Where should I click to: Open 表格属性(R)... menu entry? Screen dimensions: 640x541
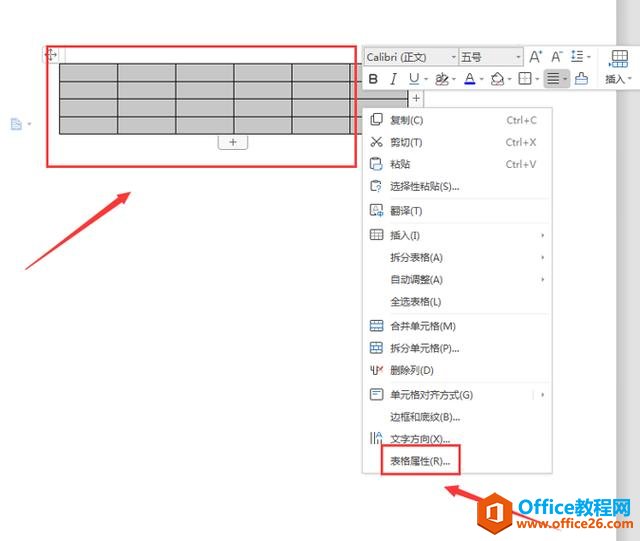coord(457,461)
